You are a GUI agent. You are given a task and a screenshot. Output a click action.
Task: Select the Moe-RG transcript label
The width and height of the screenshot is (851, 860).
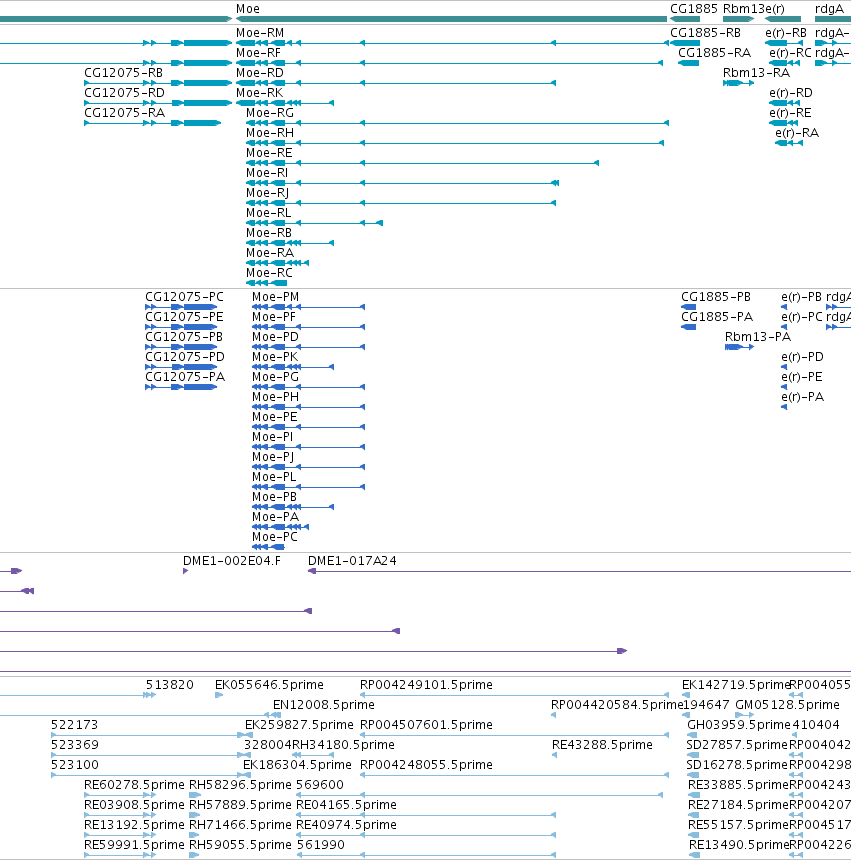270,113
